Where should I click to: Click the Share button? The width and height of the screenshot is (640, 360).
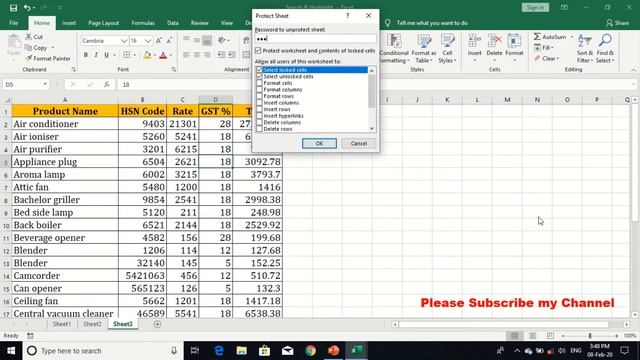click(617, 23)
